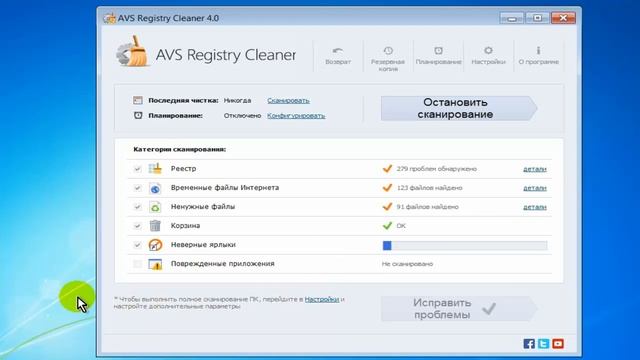Follow the Настройки link in the footnote
Viewport: 640px width, 360px height.
322,299
